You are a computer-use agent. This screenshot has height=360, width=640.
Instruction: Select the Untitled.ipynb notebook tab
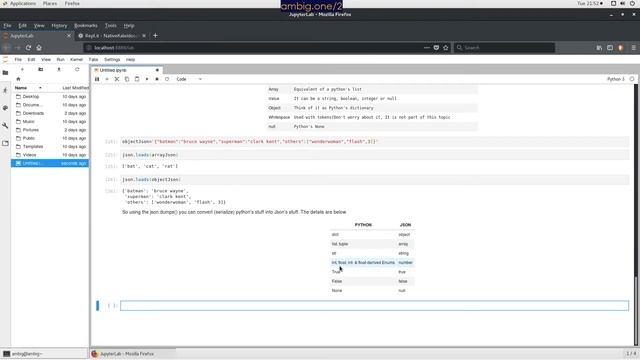click(127, 70)
